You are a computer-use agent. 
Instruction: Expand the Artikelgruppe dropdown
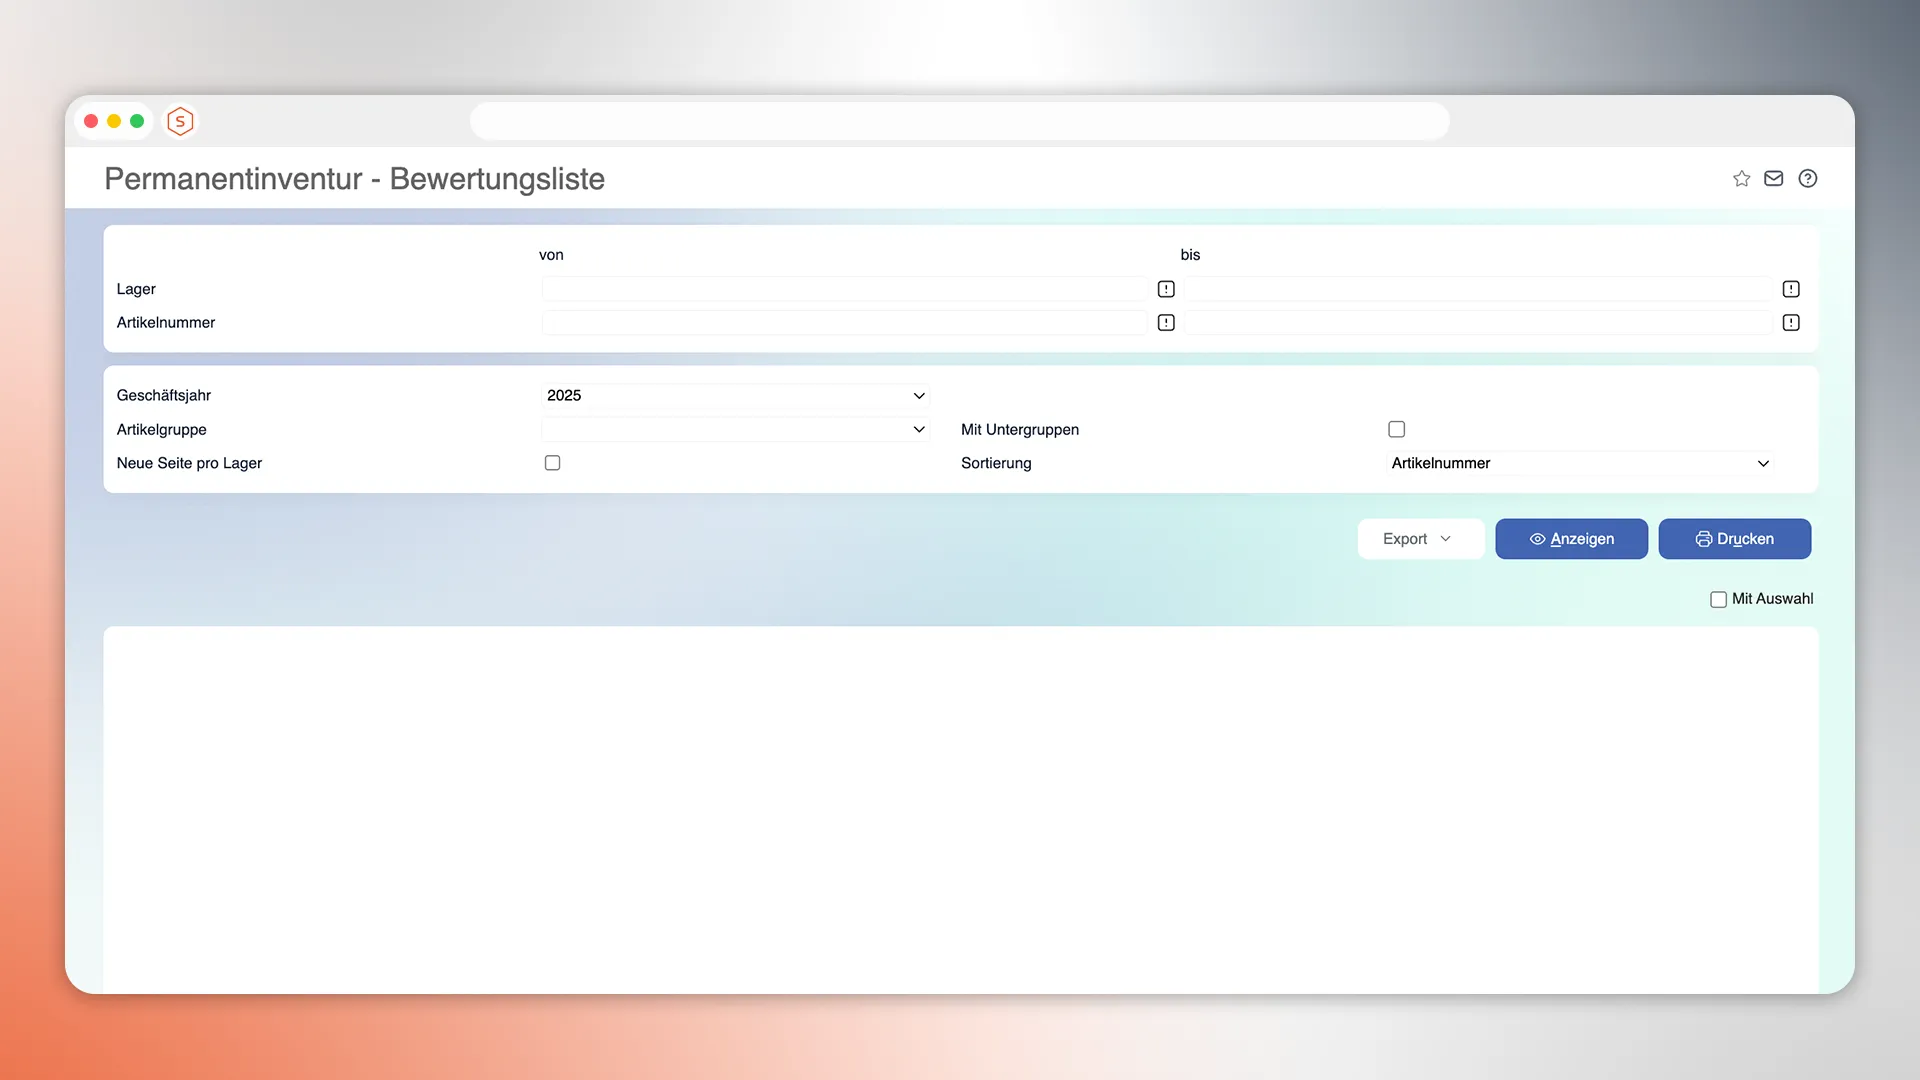[735, 430]
